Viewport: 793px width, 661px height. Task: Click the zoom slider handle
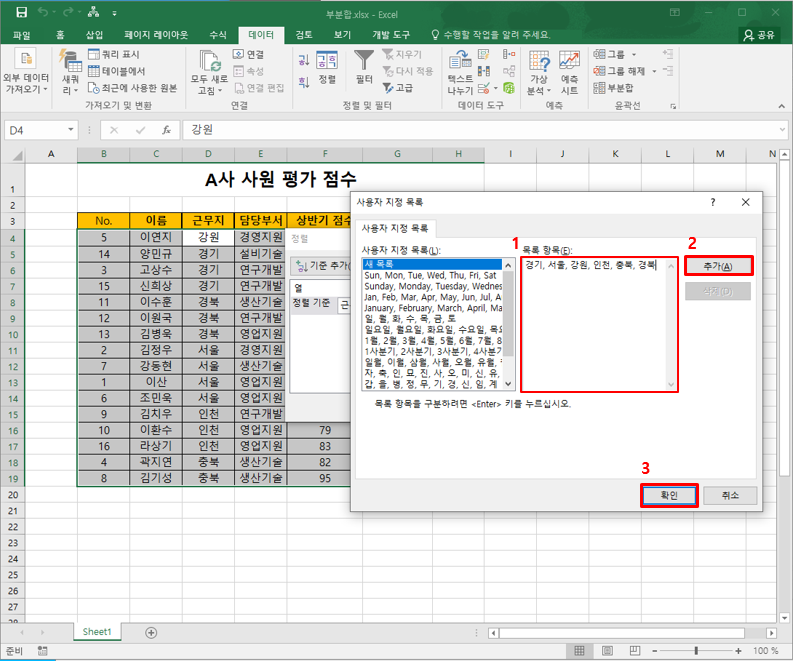click(696, 651)
